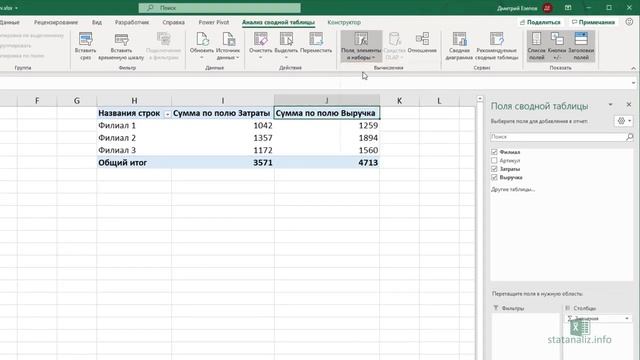The height and width of the screenshot is (360, 640).
Task: Select column header I
Action: pyautogui.click(x=223, y=100)
